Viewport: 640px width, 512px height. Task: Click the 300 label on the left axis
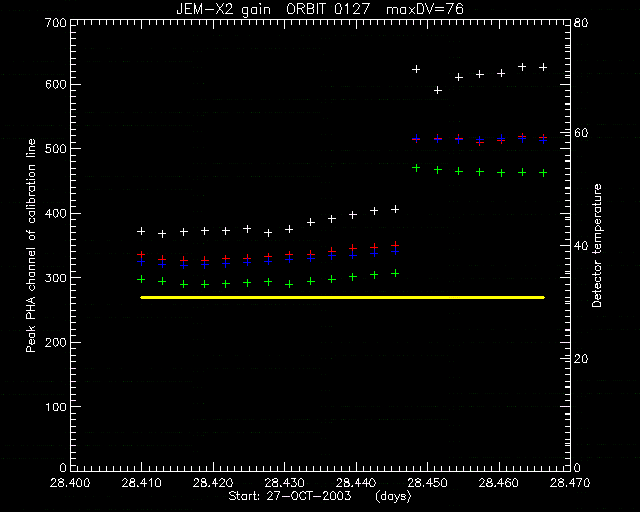[x=56, y=278]
